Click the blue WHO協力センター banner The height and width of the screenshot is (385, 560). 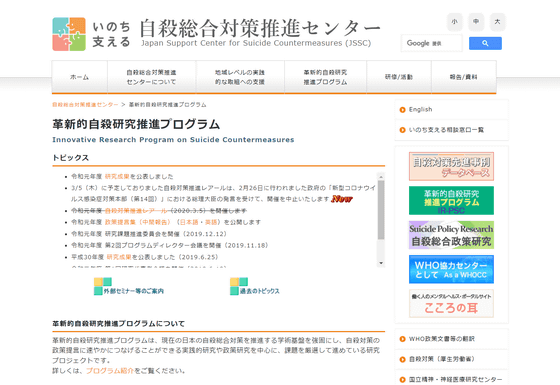(451, 269)
